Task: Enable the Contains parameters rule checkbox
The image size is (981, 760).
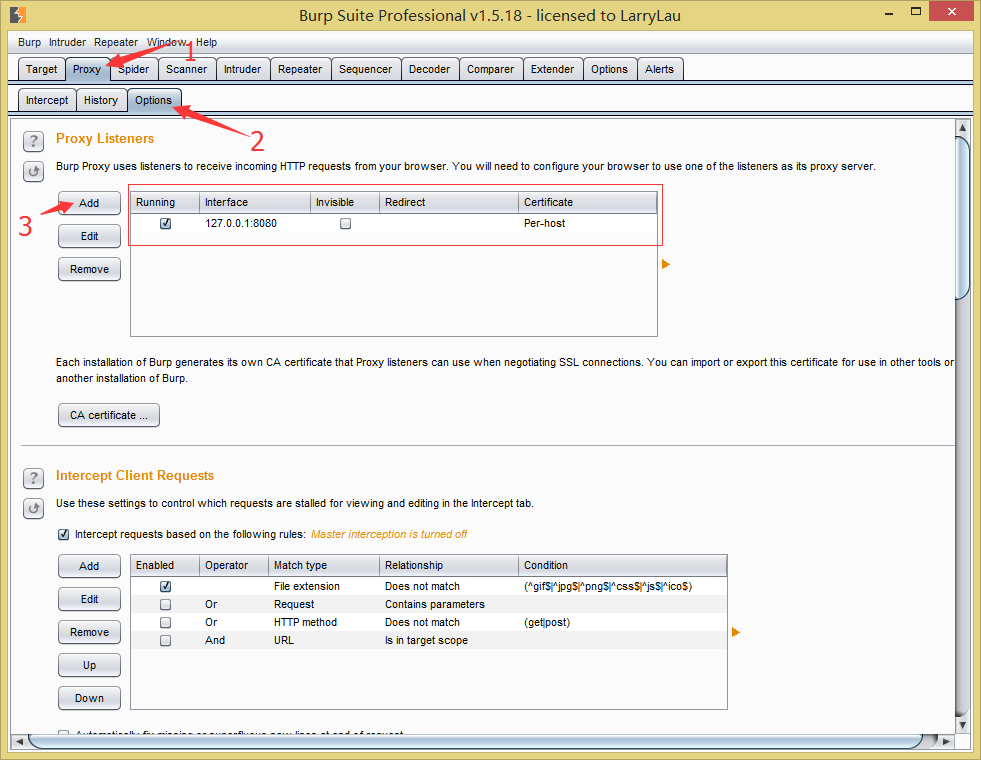Action: 165,604
